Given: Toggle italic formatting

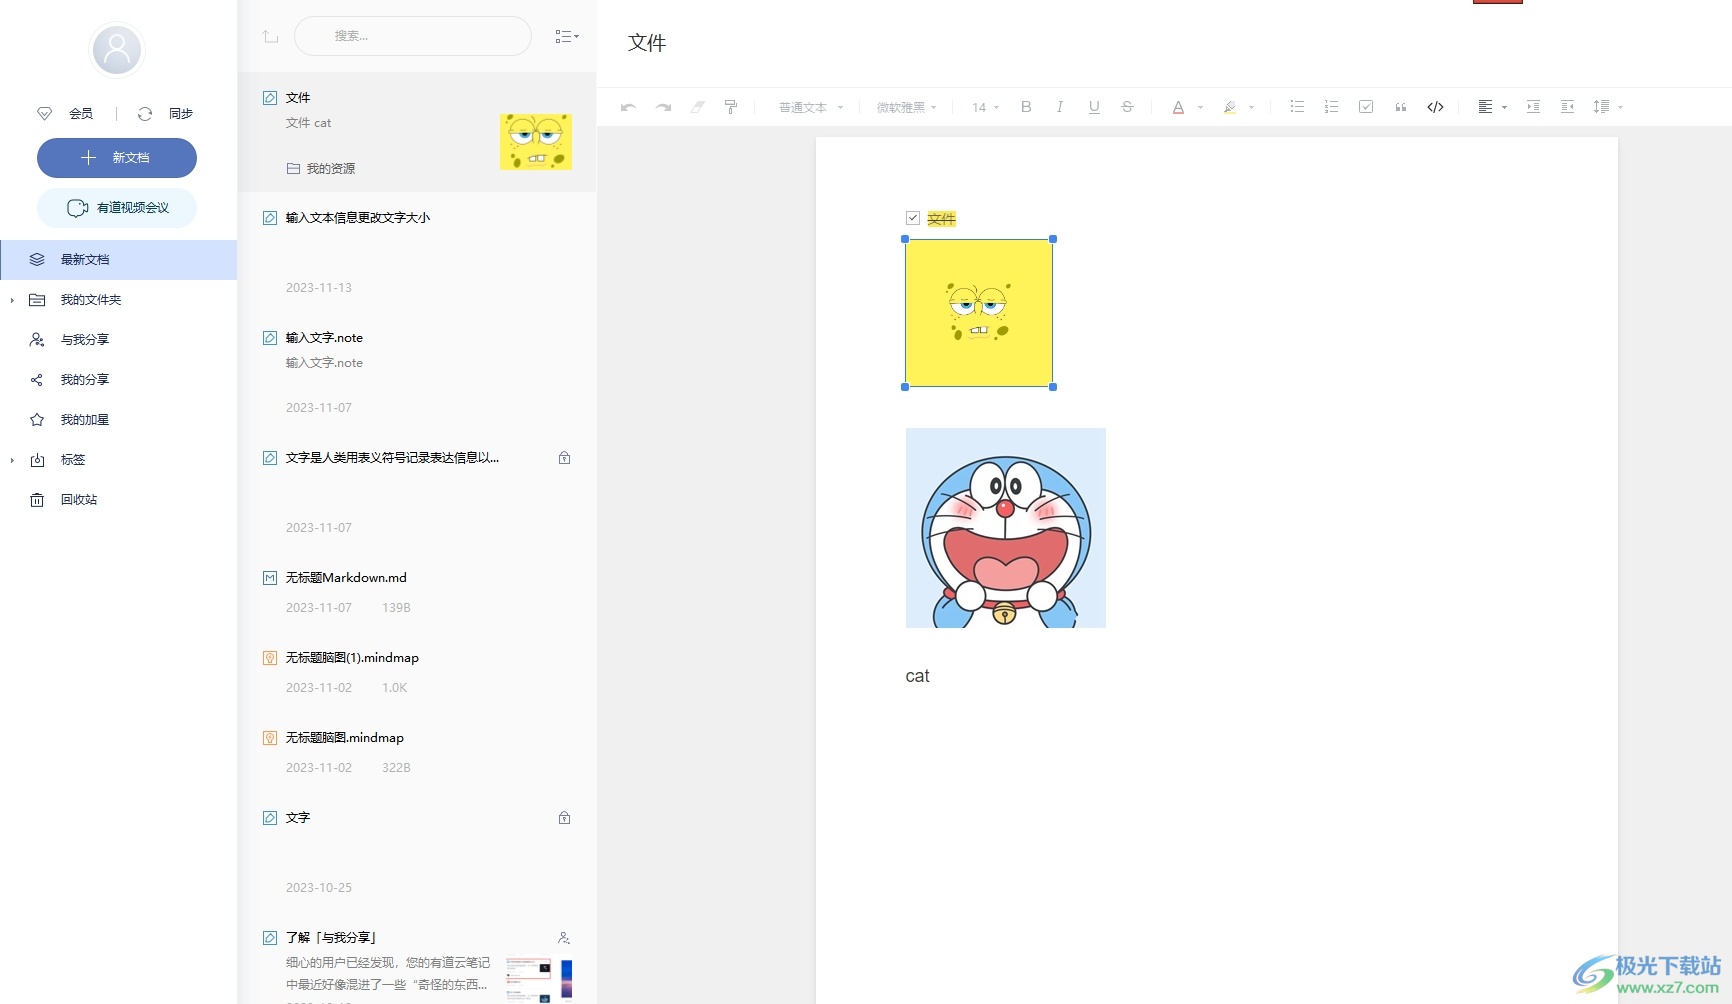Looking at the screenshot, I should 1060,107.
